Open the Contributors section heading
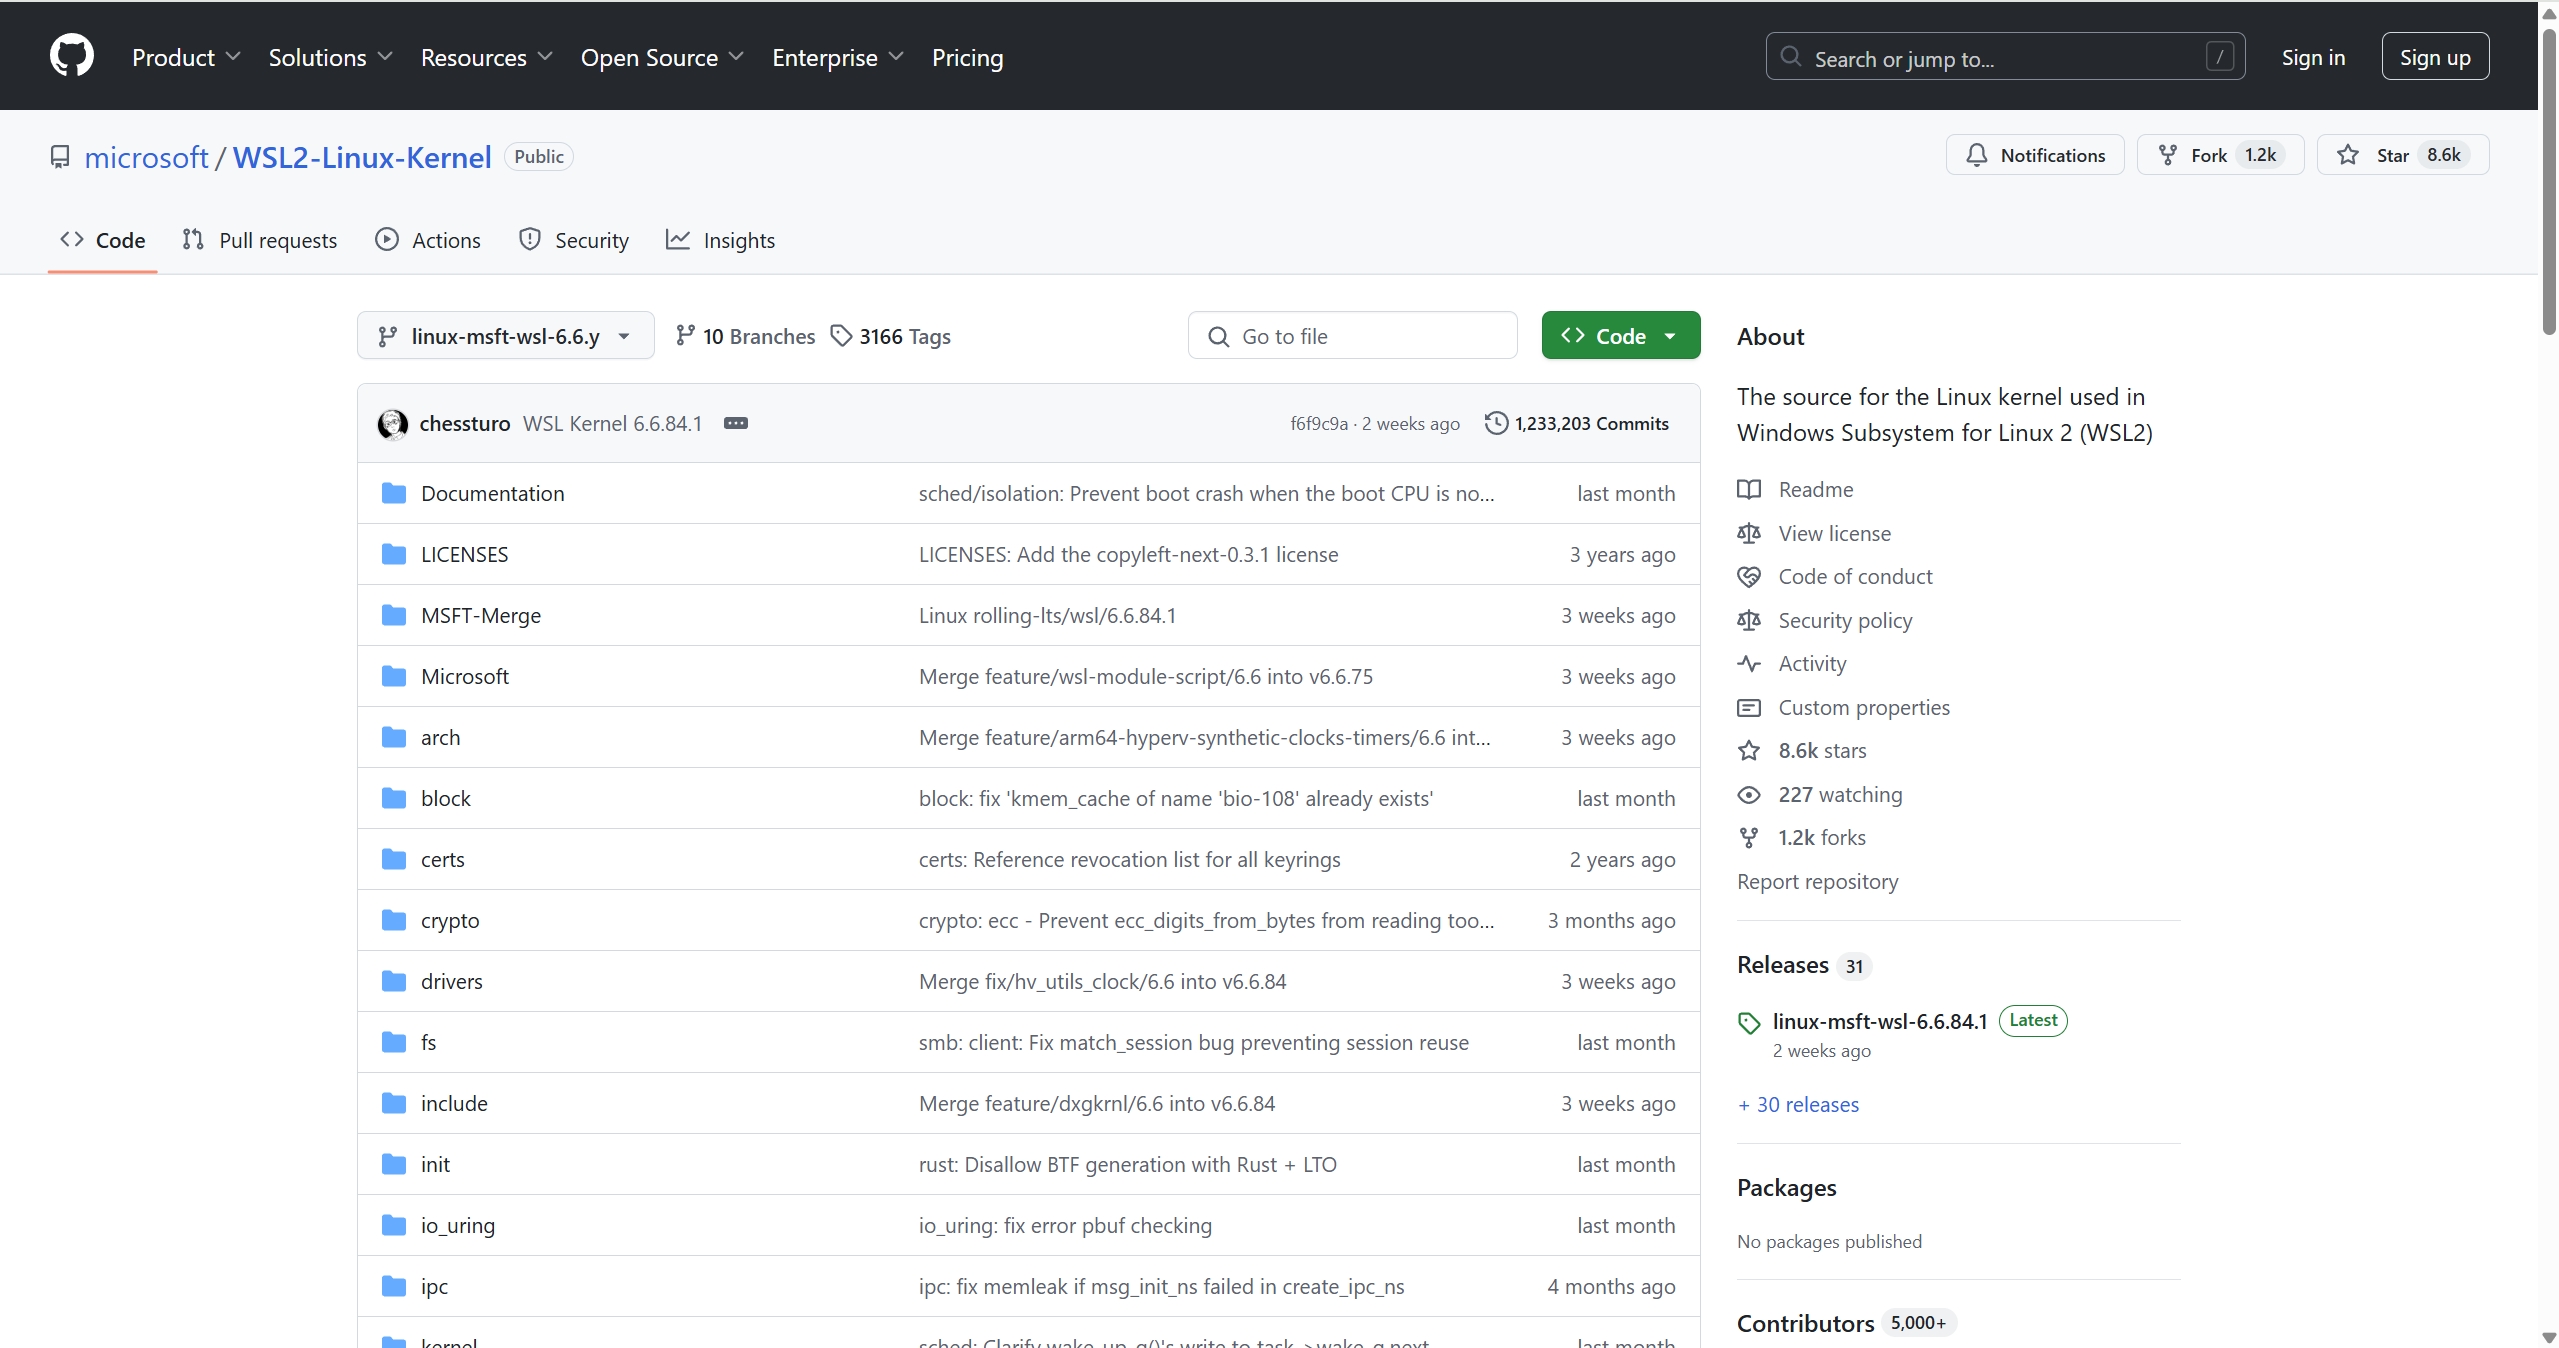This screenshot has height=1348, width=2559. (x=1805, y=1323)
